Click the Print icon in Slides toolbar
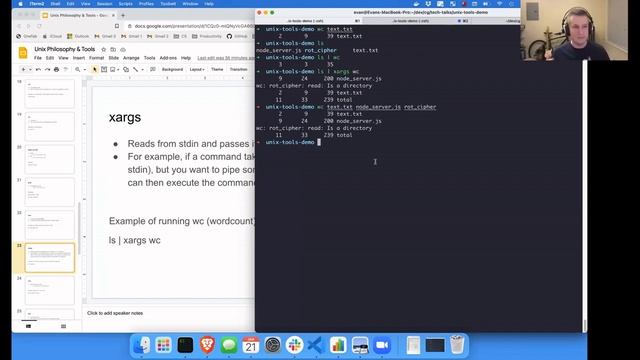The height and width of the screenshot is (360, 640). tap(56, 70)
